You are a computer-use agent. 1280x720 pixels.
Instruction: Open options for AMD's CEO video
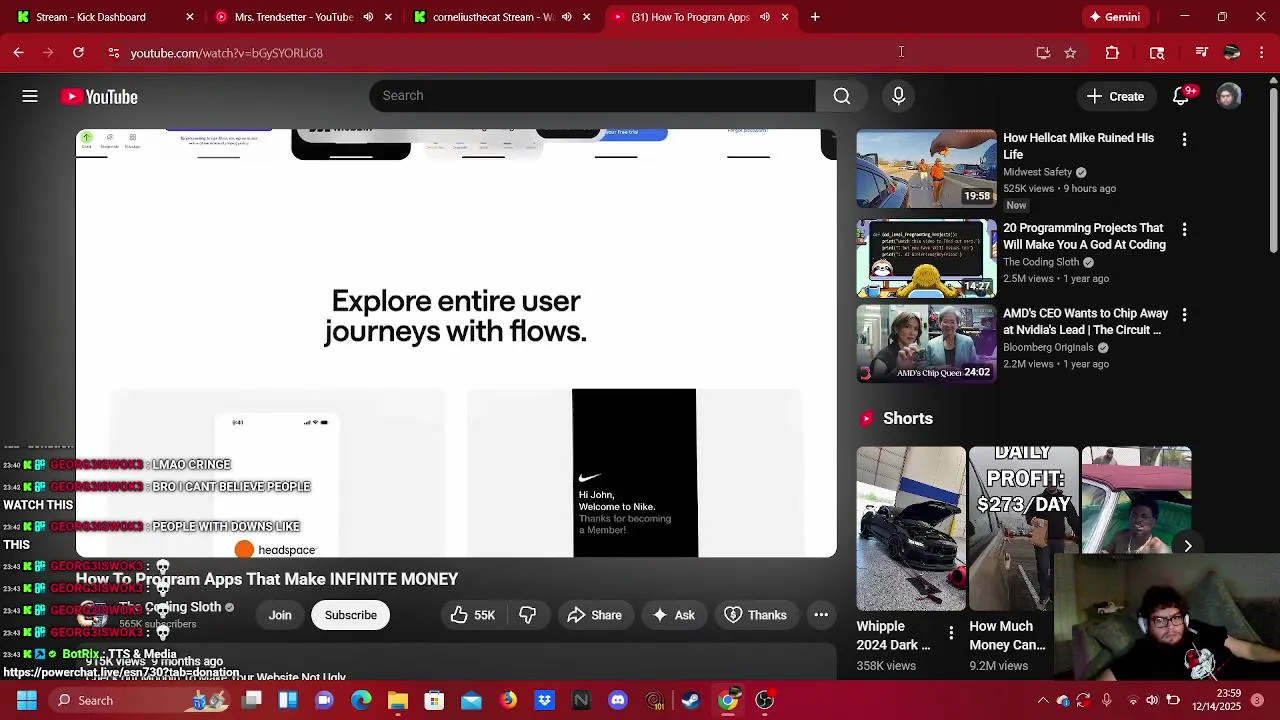point(1184,315)
